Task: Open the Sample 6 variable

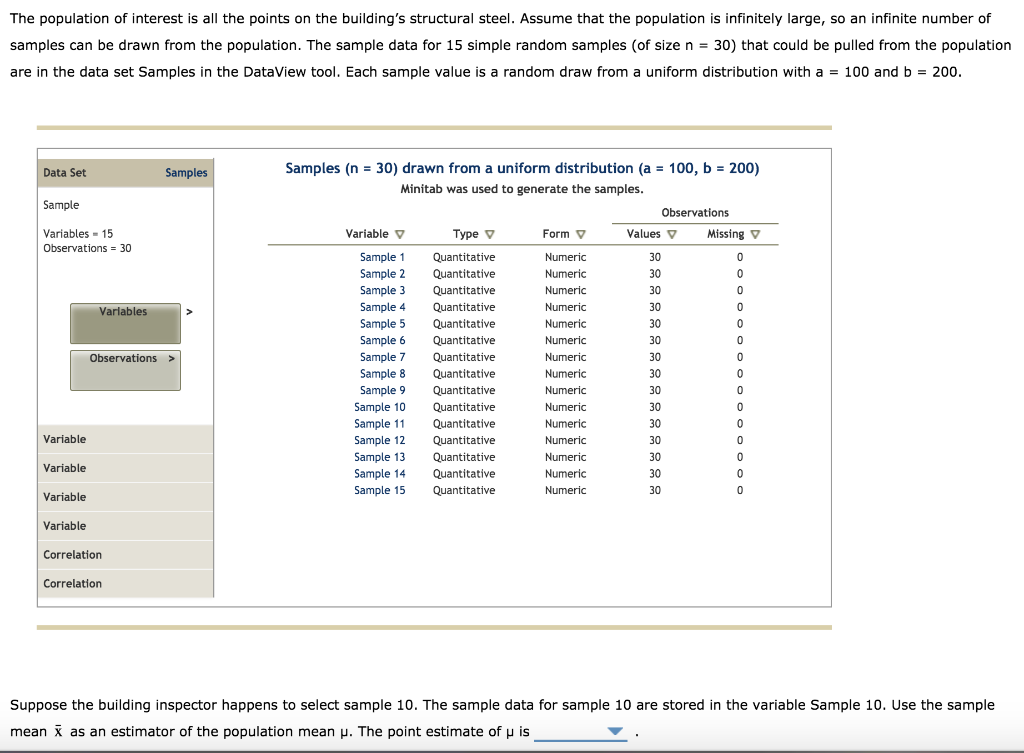Action: point(382,340)
